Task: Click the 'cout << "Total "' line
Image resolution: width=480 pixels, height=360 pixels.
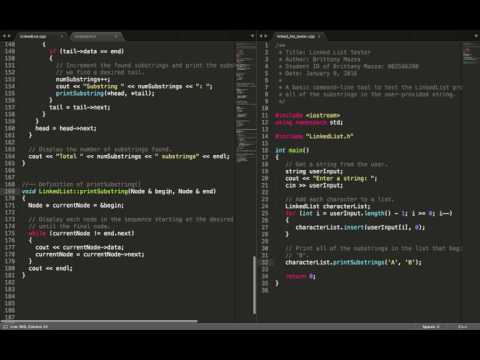Action: pos(129,156)
